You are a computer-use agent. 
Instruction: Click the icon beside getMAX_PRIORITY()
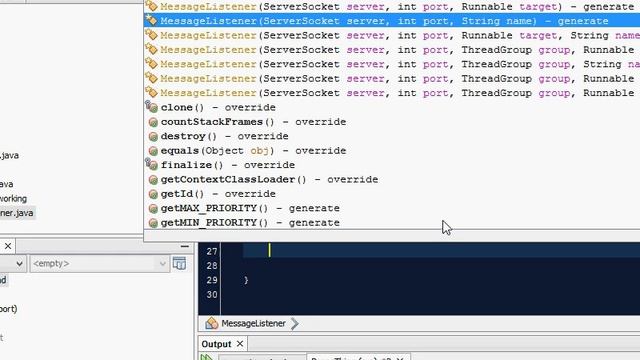tap(153, 209)
